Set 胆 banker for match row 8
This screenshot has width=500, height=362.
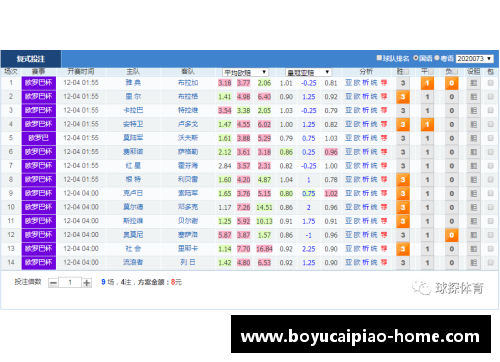(474, 180)
